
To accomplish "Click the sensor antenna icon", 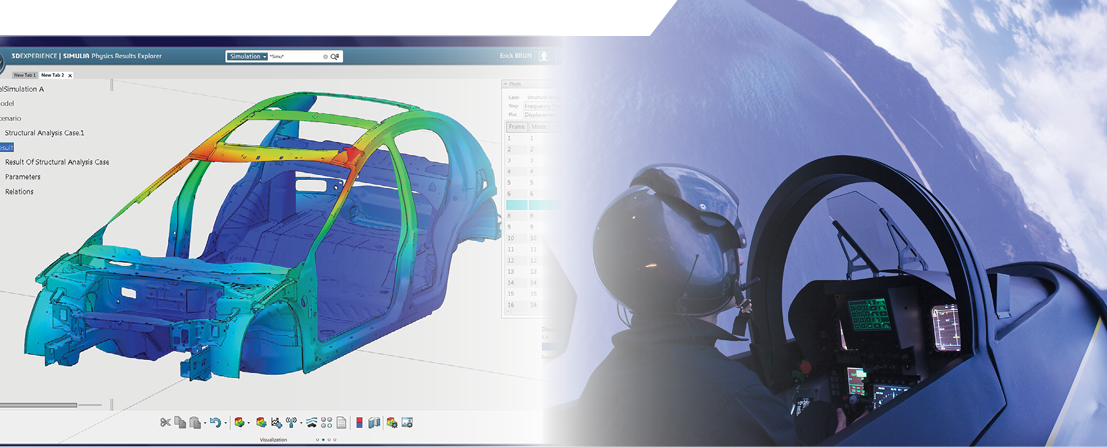I will (x=291, y=422).
